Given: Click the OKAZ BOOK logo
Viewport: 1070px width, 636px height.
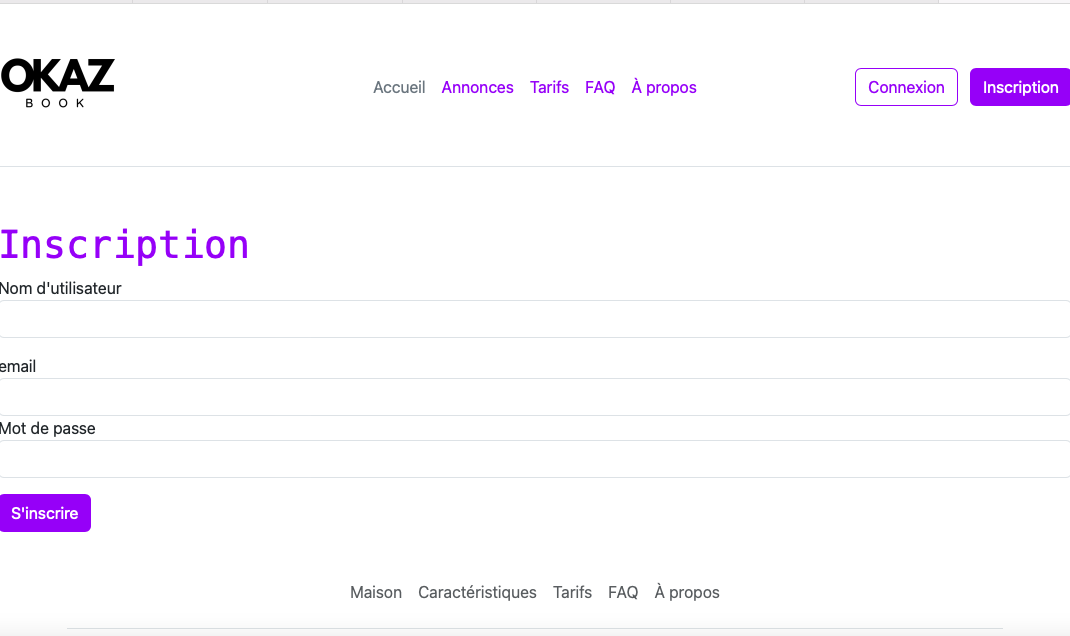Looking at the screenshot, I should [58, 83].
